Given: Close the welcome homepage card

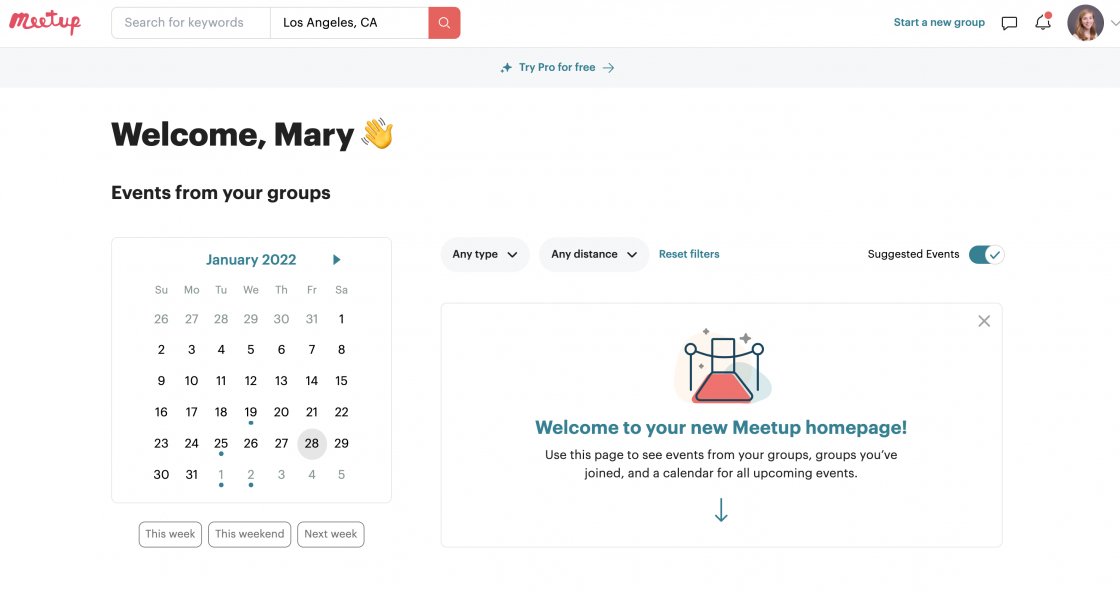Looking at the screenshot, I should coord(984,321).
